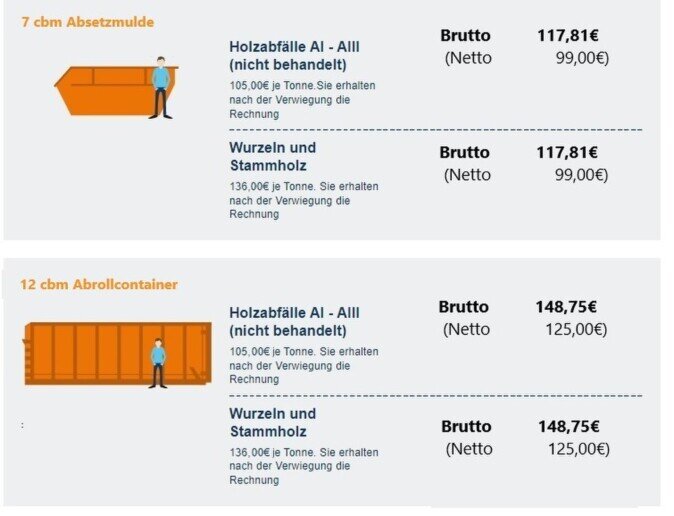Click Netto 125,00€ price for Abrollcontainer Wurzeln
Image resolution: width=674 pixels, height=516 pixels.
click(x=578, y=449)
